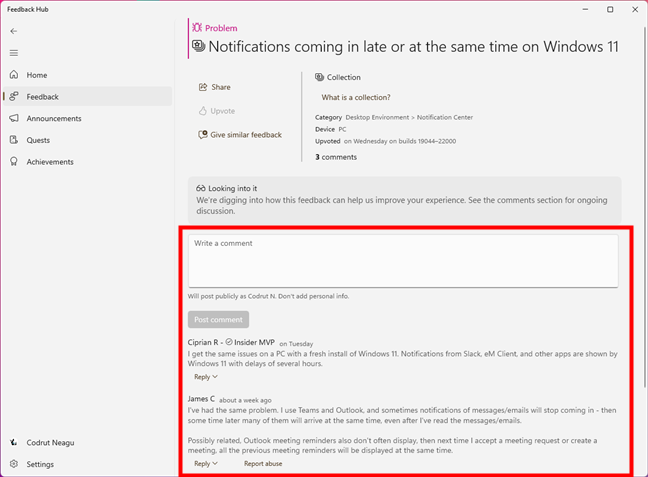Select Feedback in the sidebar
648x477 pixels.
coord(88,96)
